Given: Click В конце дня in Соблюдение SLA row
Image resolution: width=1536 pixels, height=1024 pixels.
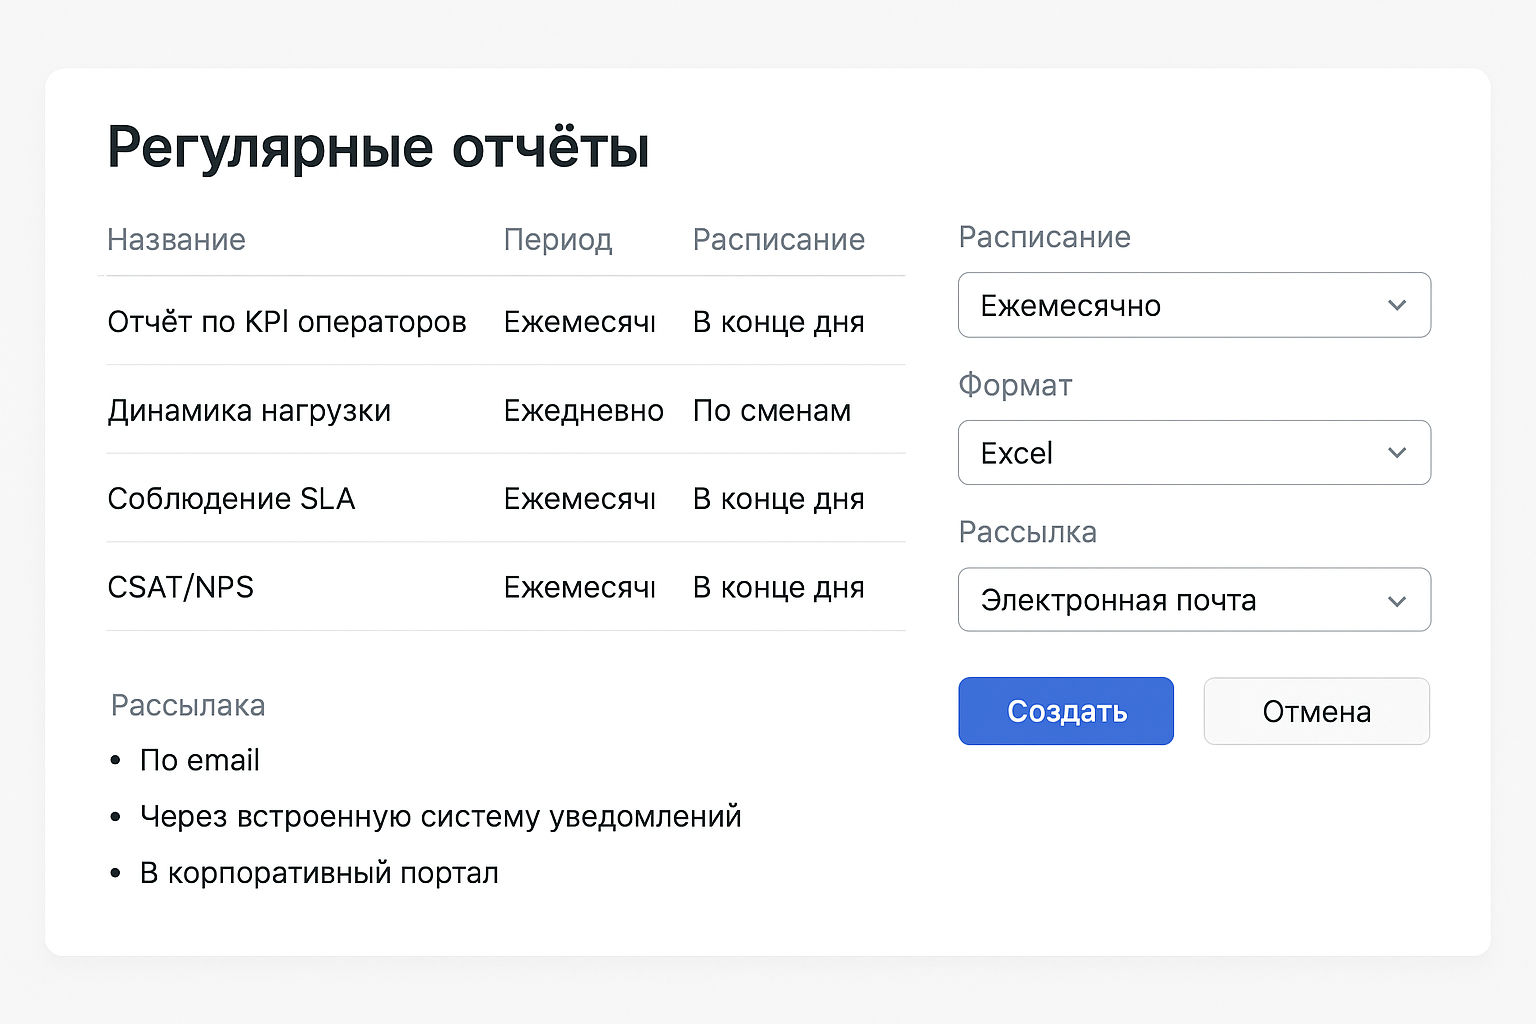Looking at the screenshot, I should pyautogui.click(x=779, y=499).
